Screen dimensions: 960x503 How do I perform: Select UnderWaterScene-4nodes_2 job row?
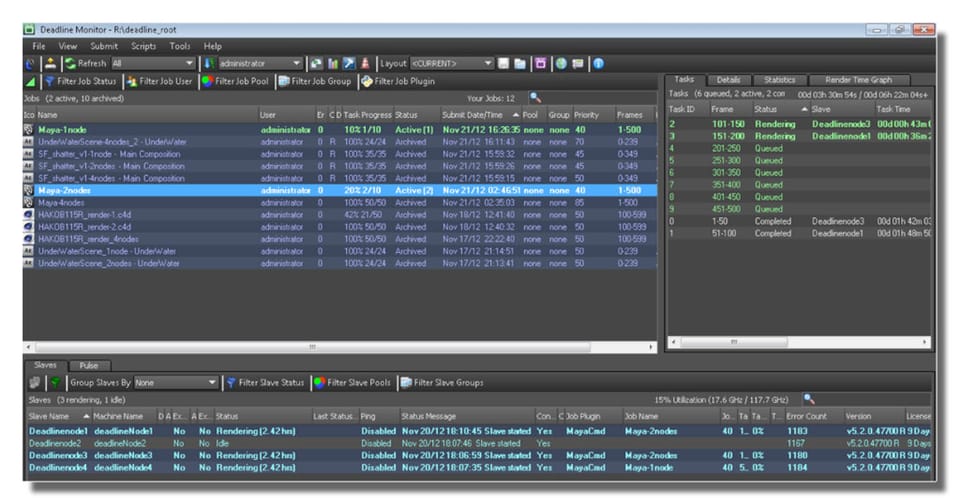click(340, 142)
